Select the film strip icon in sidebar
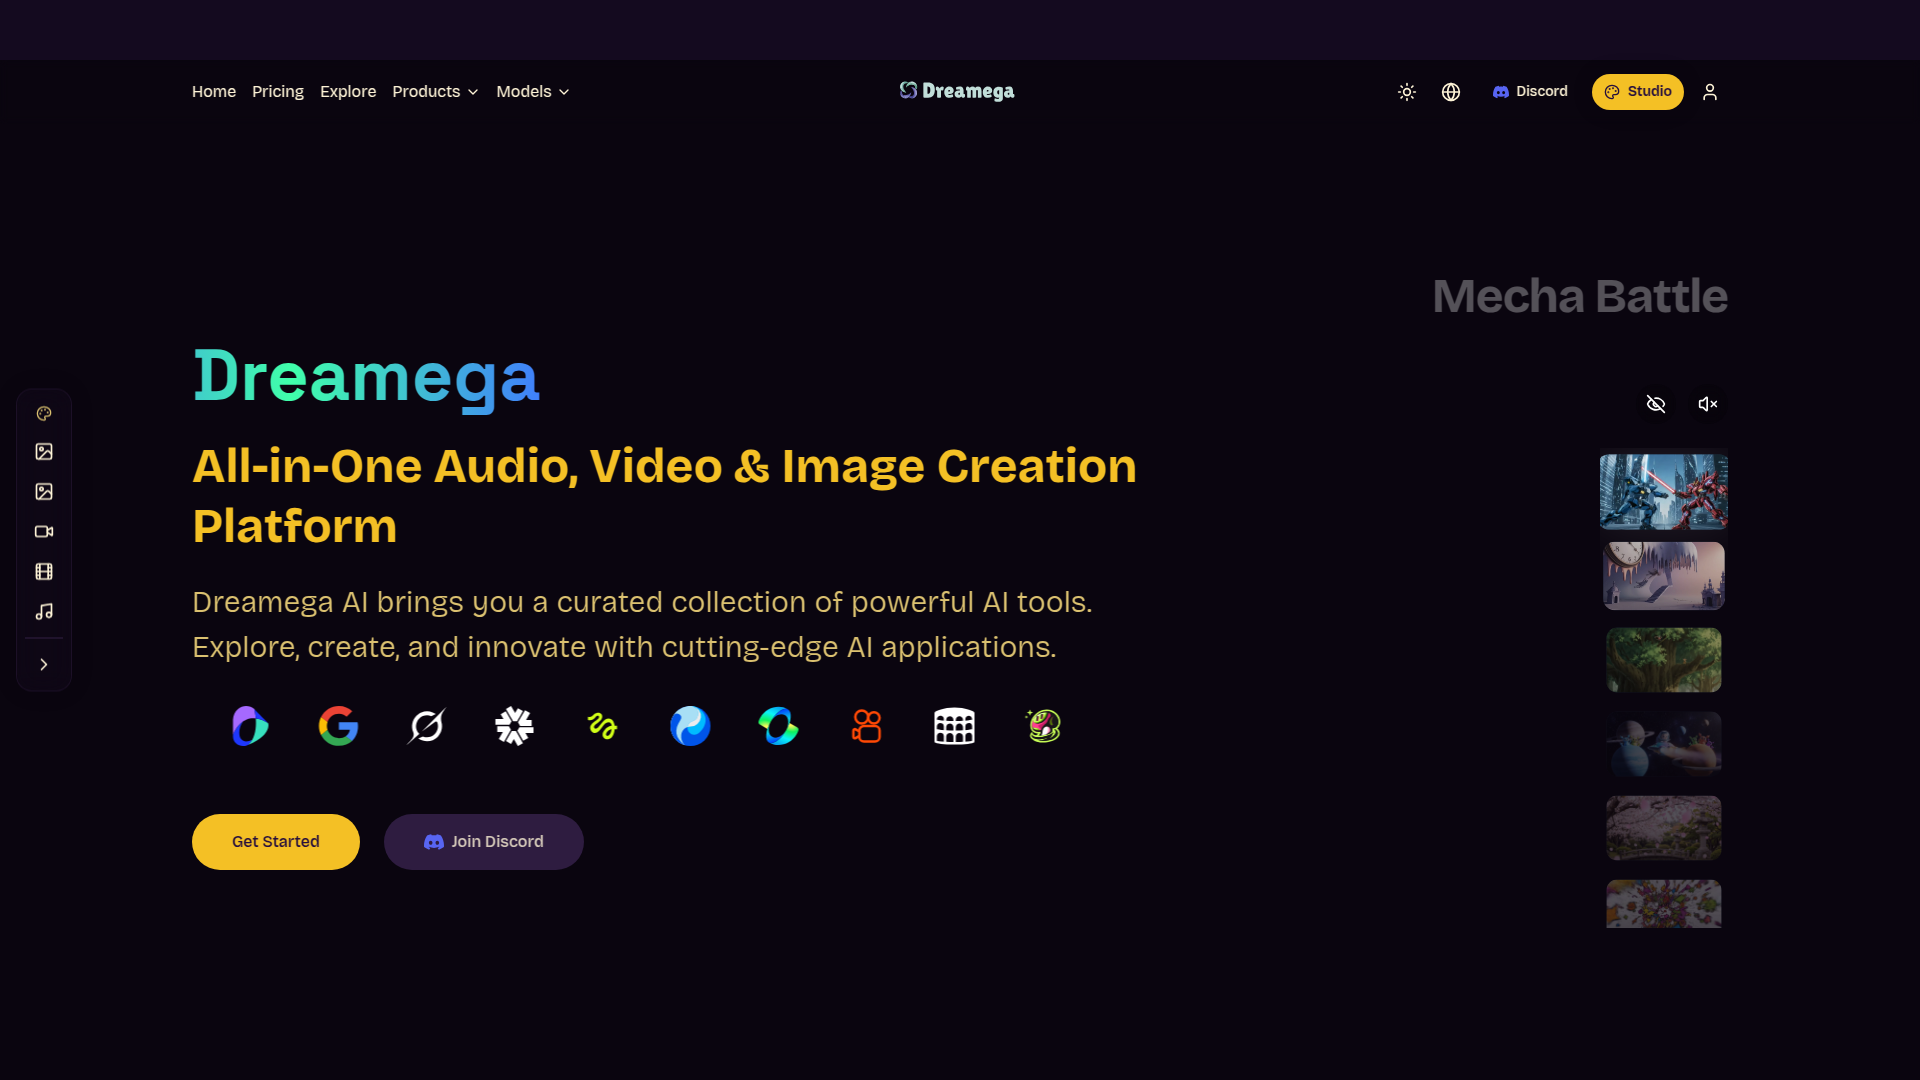Image resolution: width=1920 pixels, height=1080 pixels. tap(44, 572)
